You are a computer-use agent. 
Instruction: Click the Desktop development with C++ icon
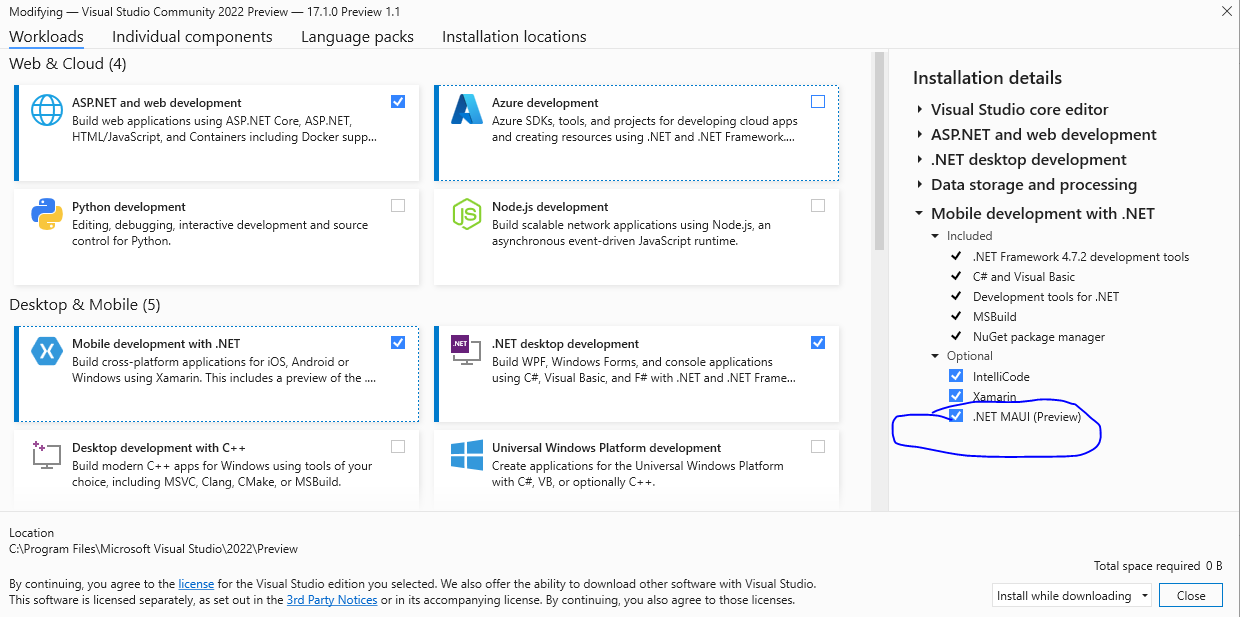pyautogui.click(x=47, y=455)
